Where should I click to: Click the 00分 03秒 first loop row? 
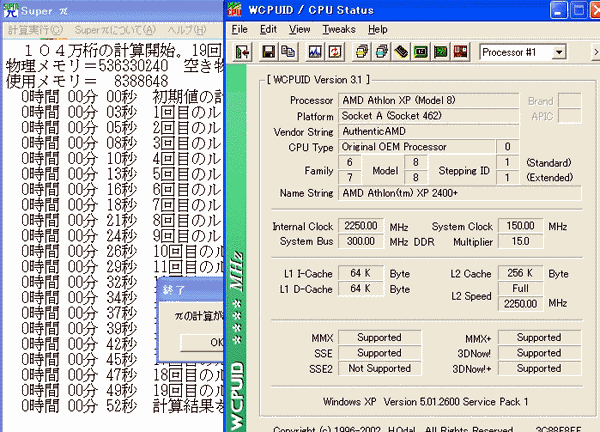tap(122, 112)
